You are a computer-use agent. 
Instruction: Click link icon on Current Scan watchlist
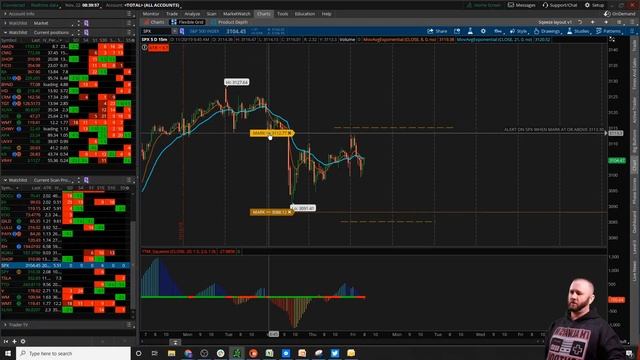pyautogui.click(x=86, y=180)
